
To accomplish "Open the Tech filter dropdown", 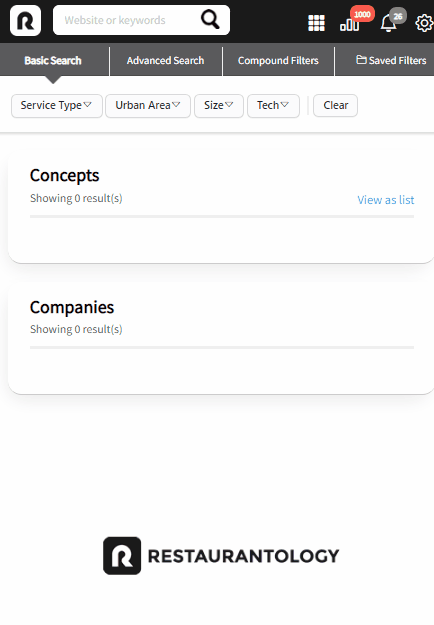I will tap(273, 106).
